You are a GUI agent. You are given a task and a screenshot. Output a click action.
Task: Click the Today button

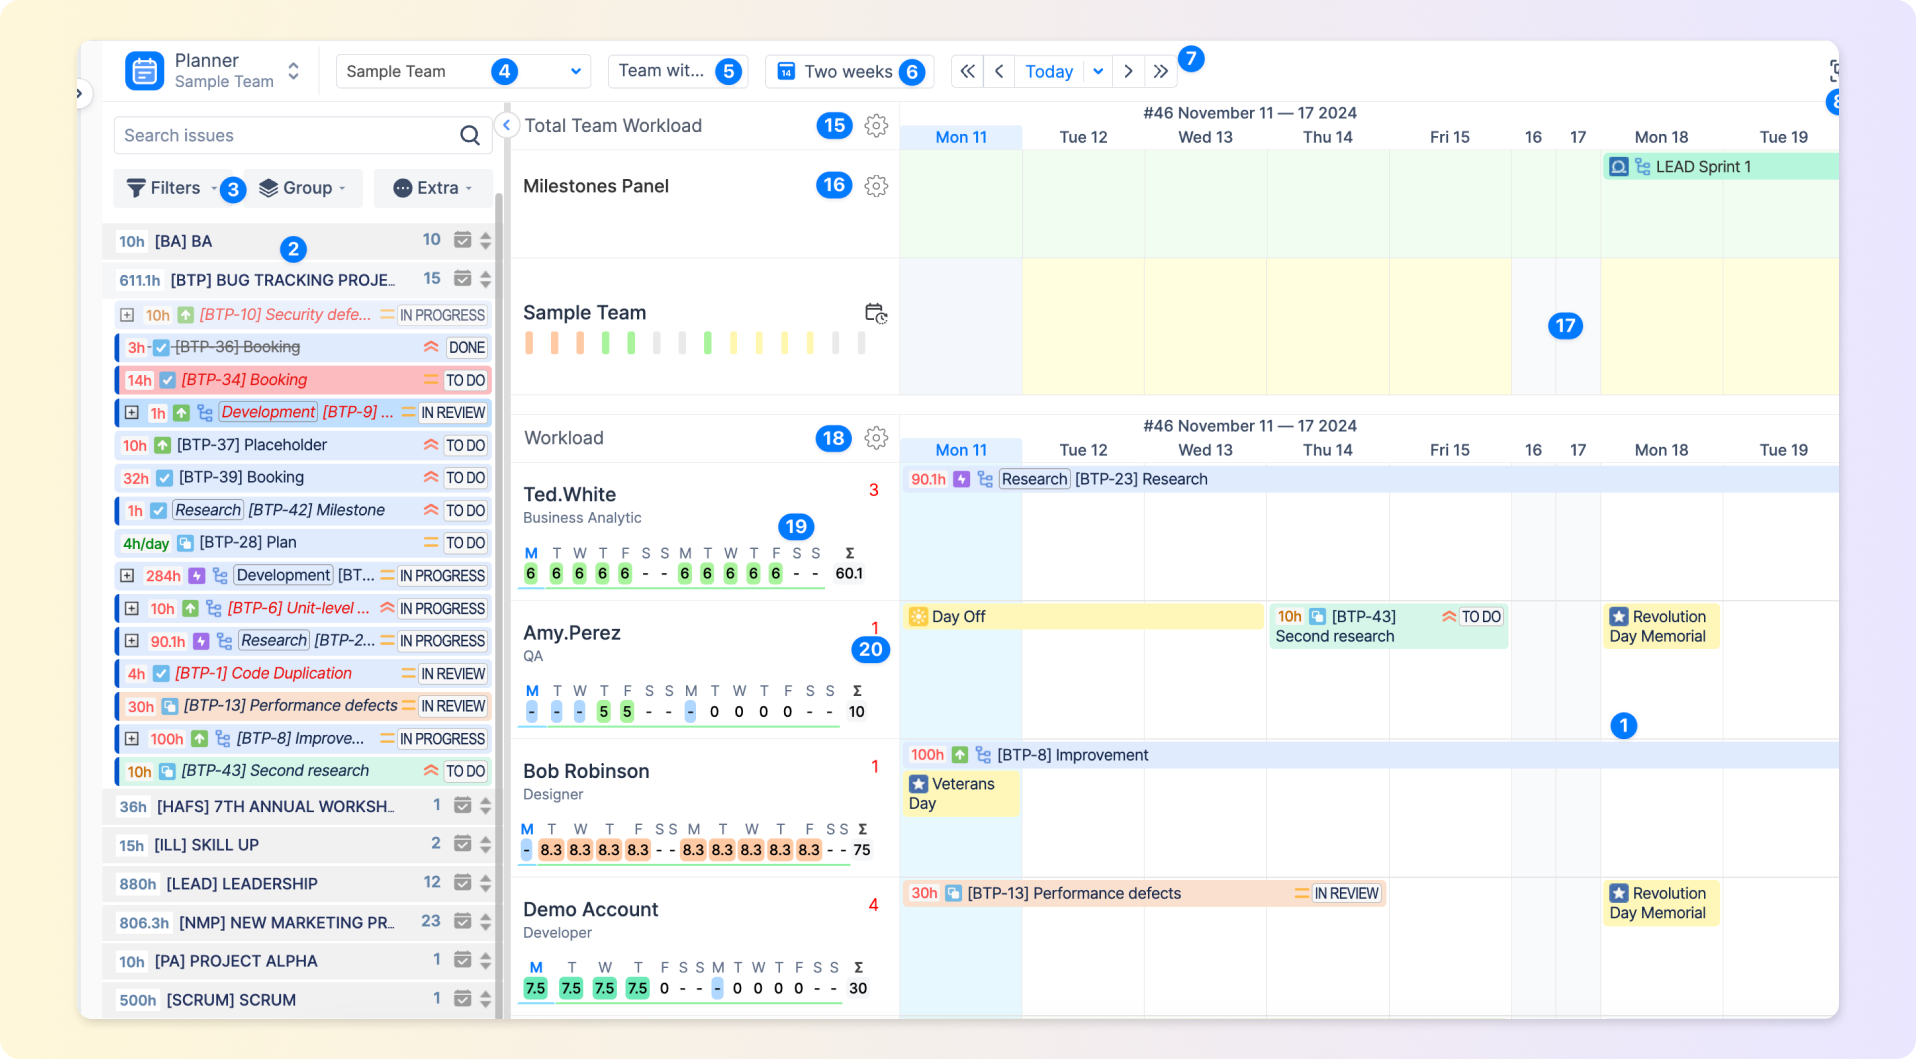click(x=1048, y=71)
